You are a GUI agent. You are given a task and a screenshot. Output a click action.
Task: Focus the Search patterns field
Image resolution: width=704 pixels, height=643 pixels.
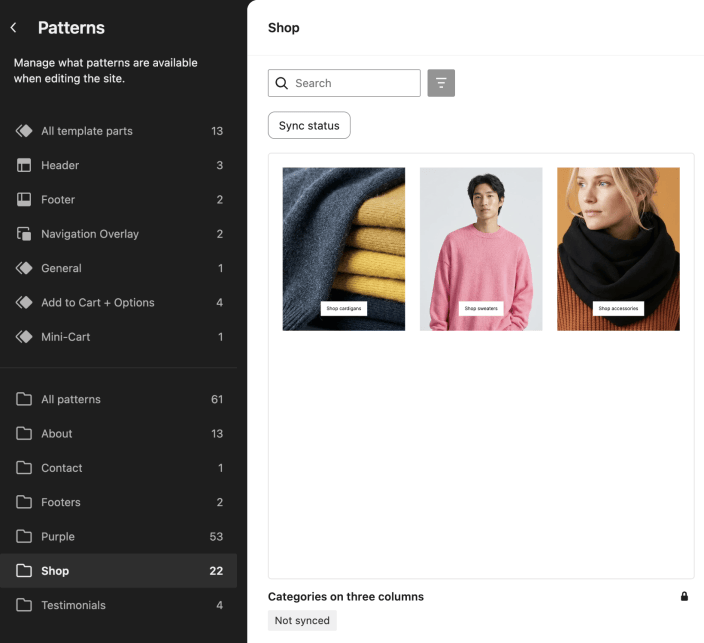[344, 83]
